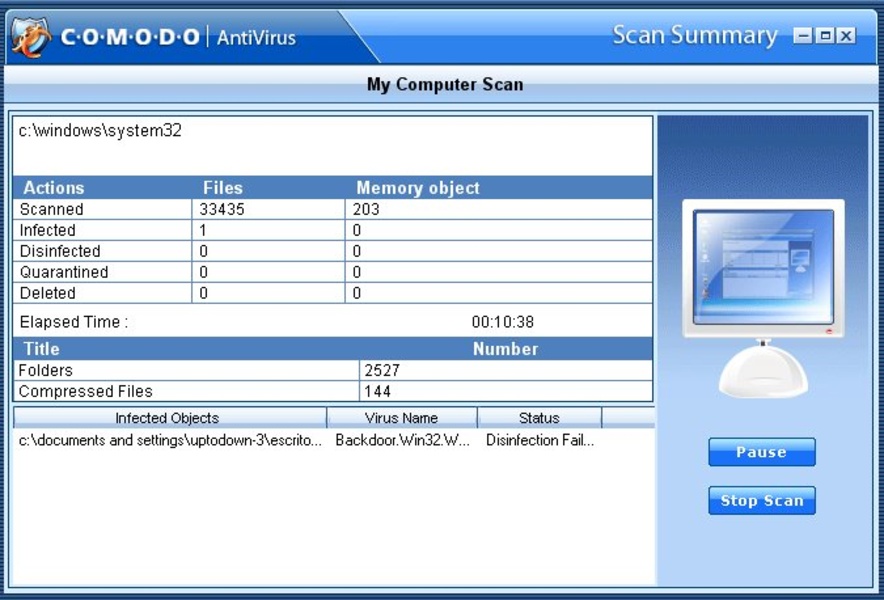Screen dimensions: 884x600
Task: Click the Number table header
Action: (x=505, y=349)
